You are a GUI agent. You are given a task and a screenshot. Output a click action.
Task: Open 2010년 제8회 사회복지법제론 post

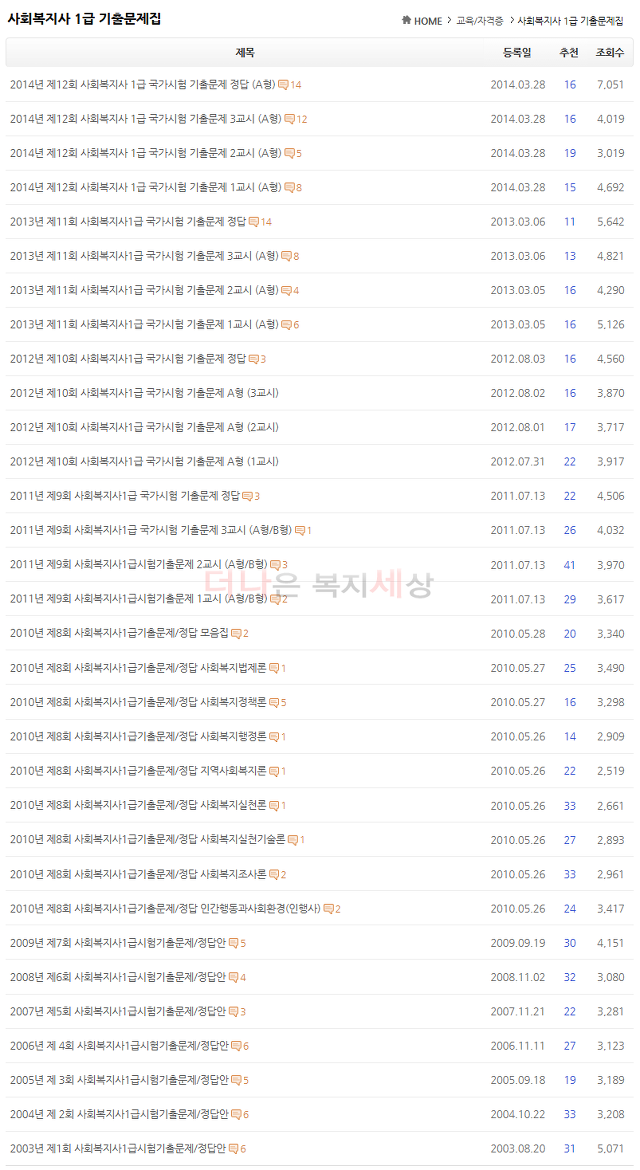click(138, 668)
